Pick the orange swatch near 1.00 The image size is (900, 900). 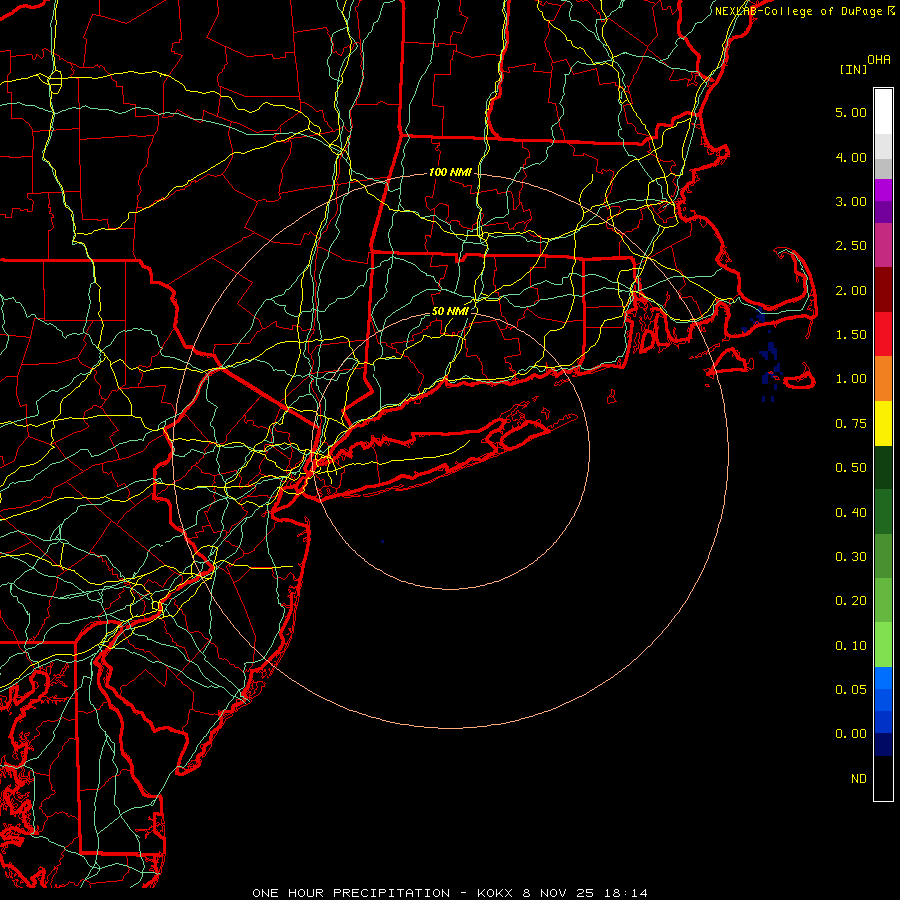[883, 379]
